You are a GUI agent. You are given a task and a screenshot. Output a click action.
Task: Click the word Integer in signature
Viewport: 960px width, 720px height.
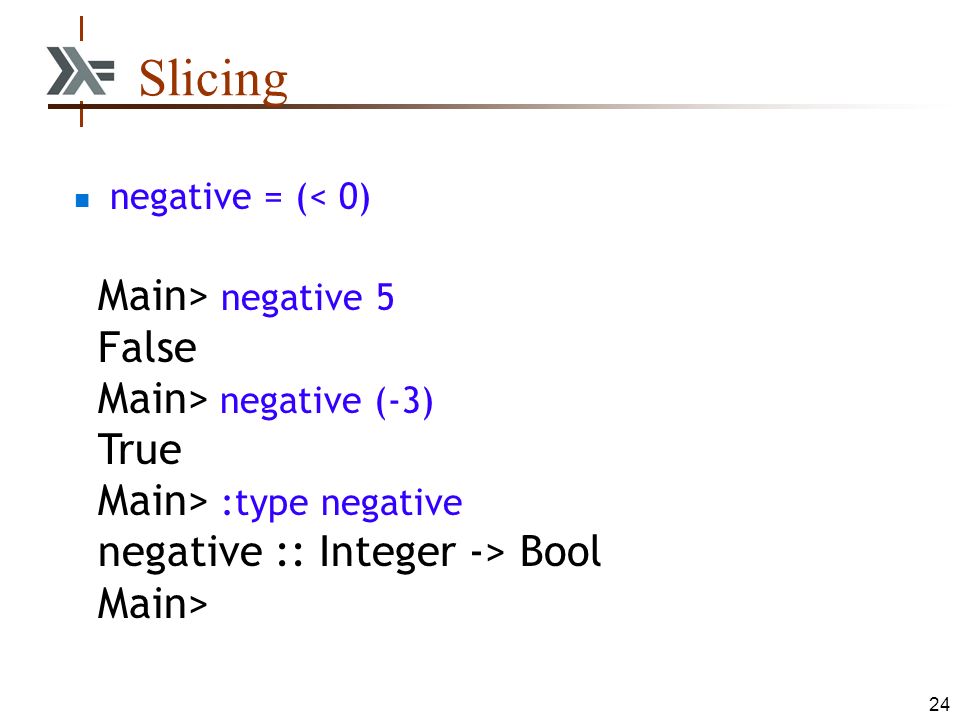click(388, 553)
